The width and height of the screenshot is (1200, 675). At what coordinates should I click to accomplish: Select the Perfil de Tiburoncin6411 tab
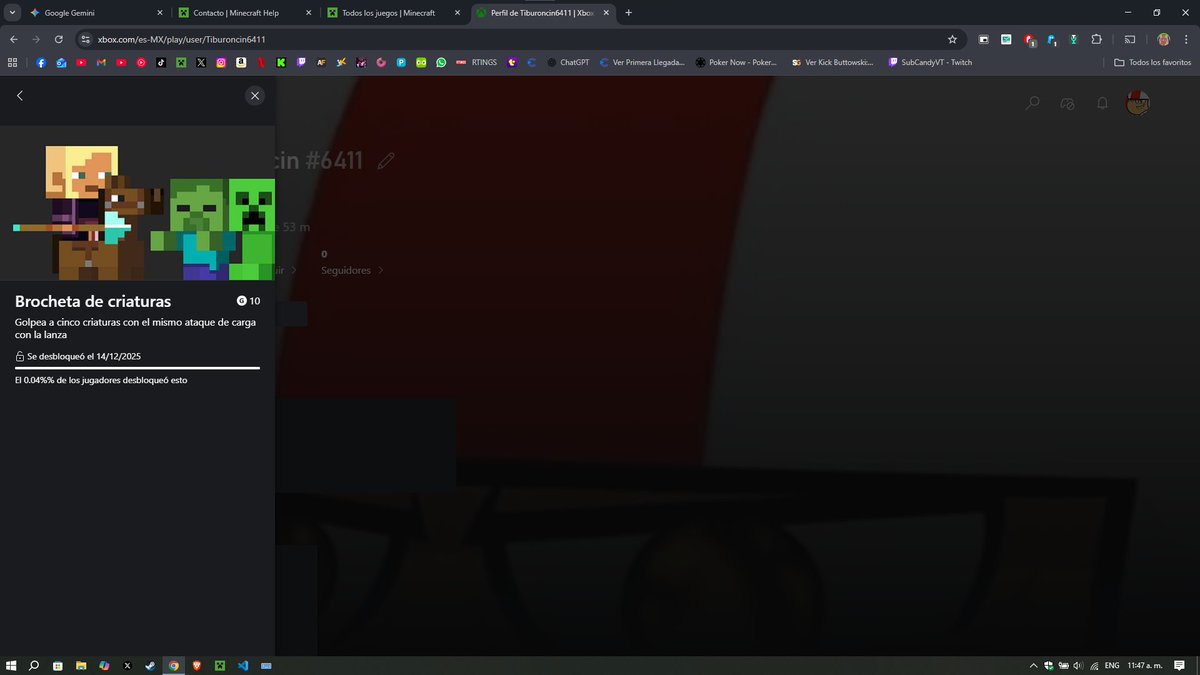point(542,13)
